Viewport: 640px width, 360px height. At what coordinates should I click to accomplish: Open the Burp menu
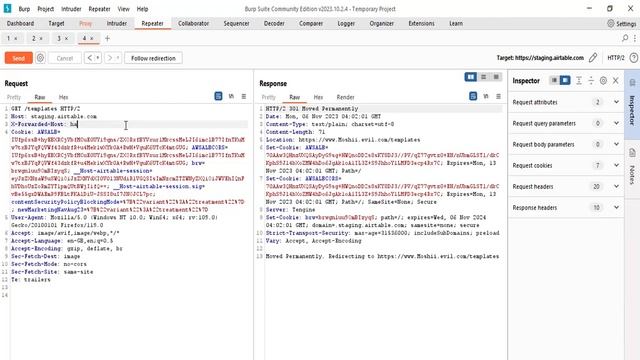click(24, 9)
